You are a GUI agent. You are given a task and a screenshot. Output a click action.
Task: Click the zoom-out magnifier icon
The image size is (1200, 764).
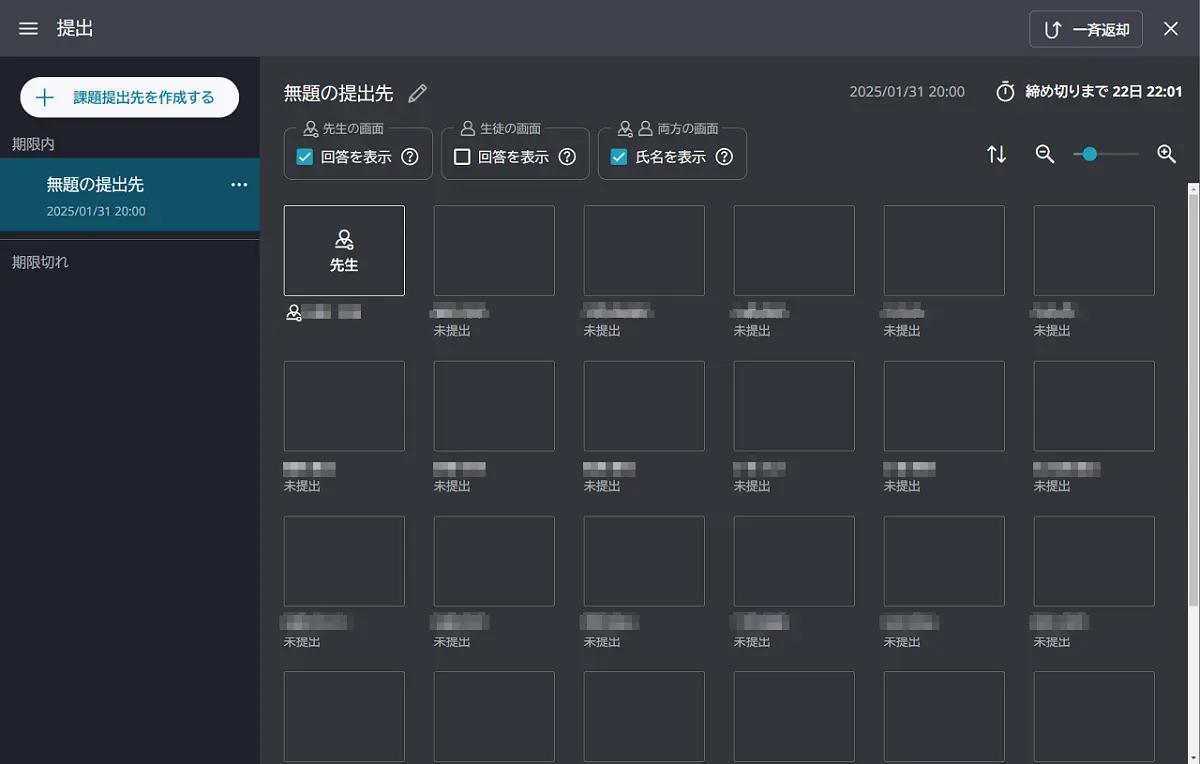1045,154
